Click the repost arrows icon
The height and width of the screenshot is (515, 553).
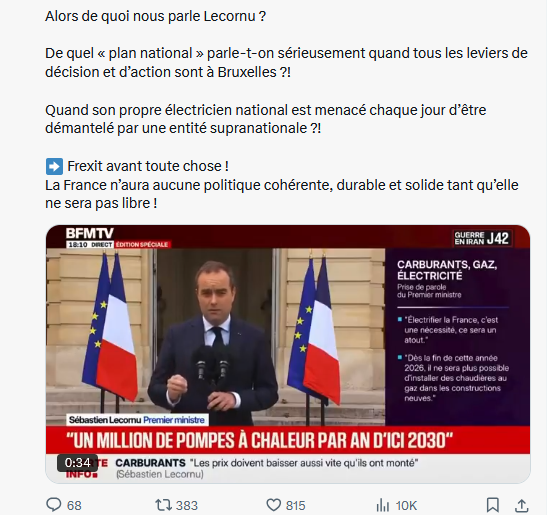163,505
